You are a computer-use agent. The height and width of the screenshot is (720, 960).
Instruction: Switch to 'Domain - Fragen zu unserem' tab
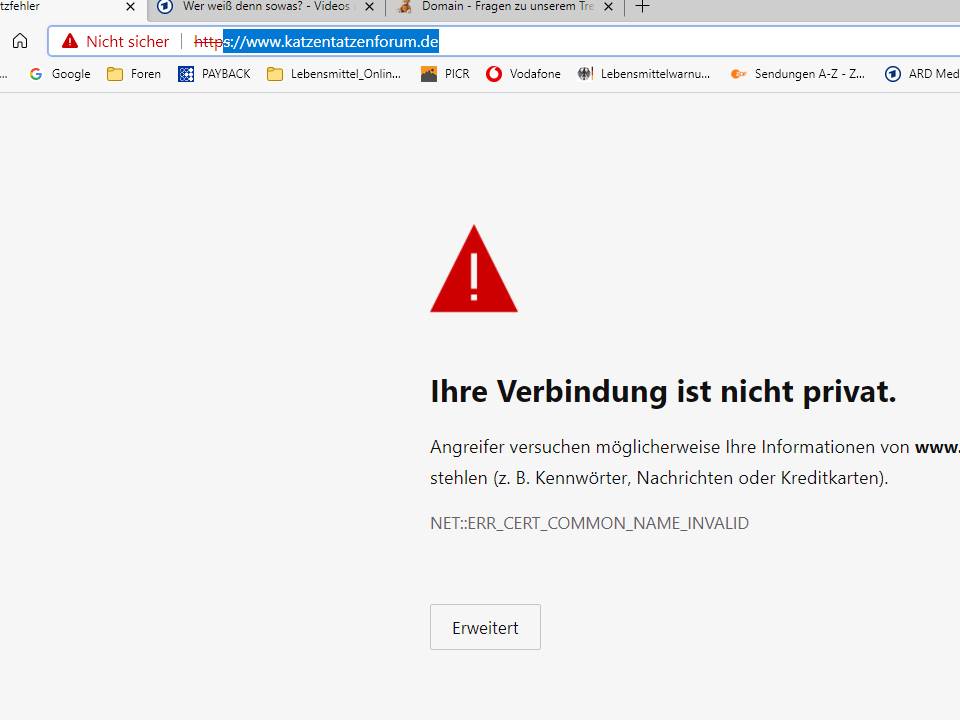tap(496, 7)
